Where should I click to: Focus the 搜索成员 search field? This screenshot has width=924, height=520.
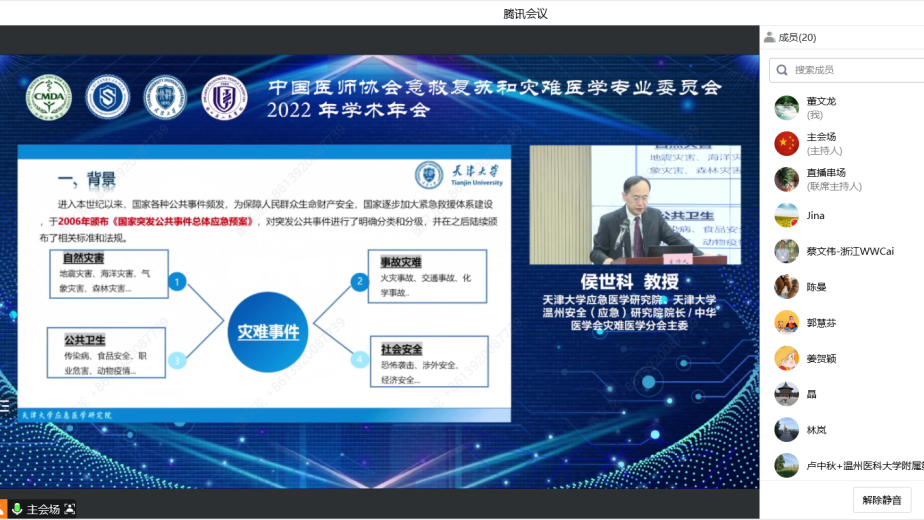point(847,70)
